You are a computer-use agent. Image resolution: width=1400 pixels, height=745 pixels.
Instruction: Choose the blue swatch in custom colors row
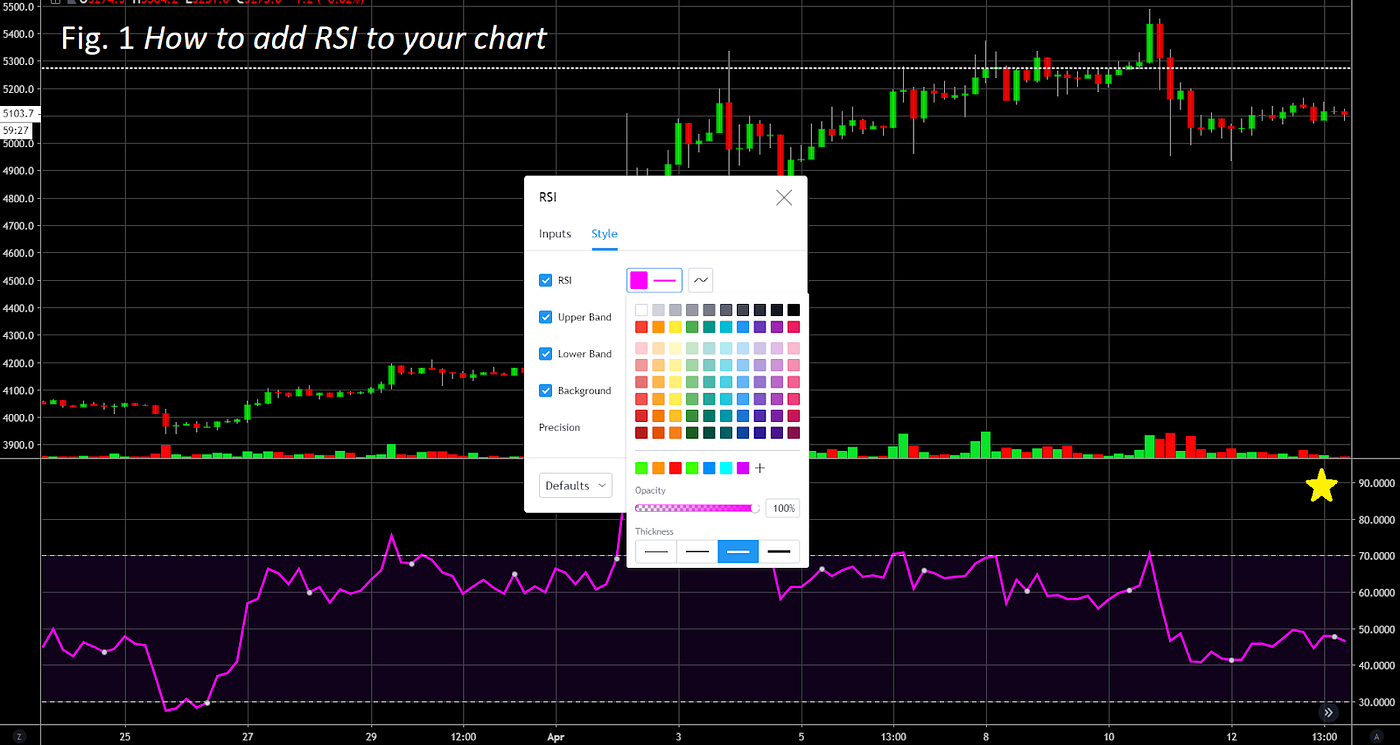[709, 468]
